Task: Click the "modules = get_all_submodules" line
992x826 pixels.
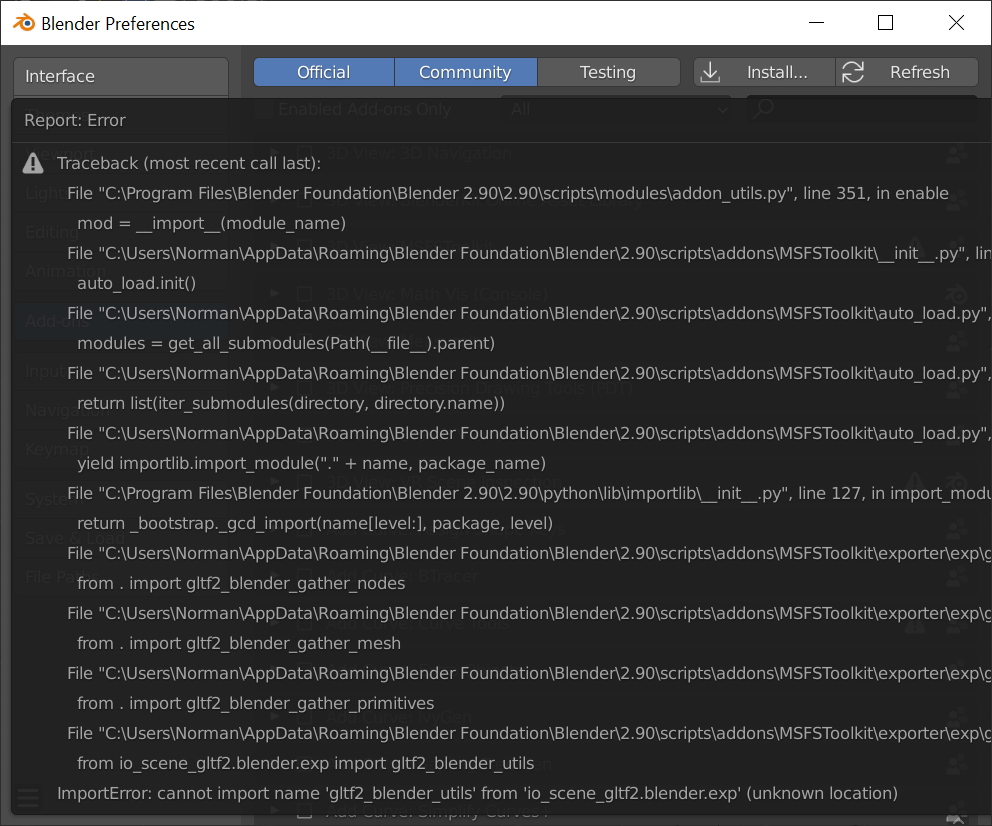Action: [286, 343]
